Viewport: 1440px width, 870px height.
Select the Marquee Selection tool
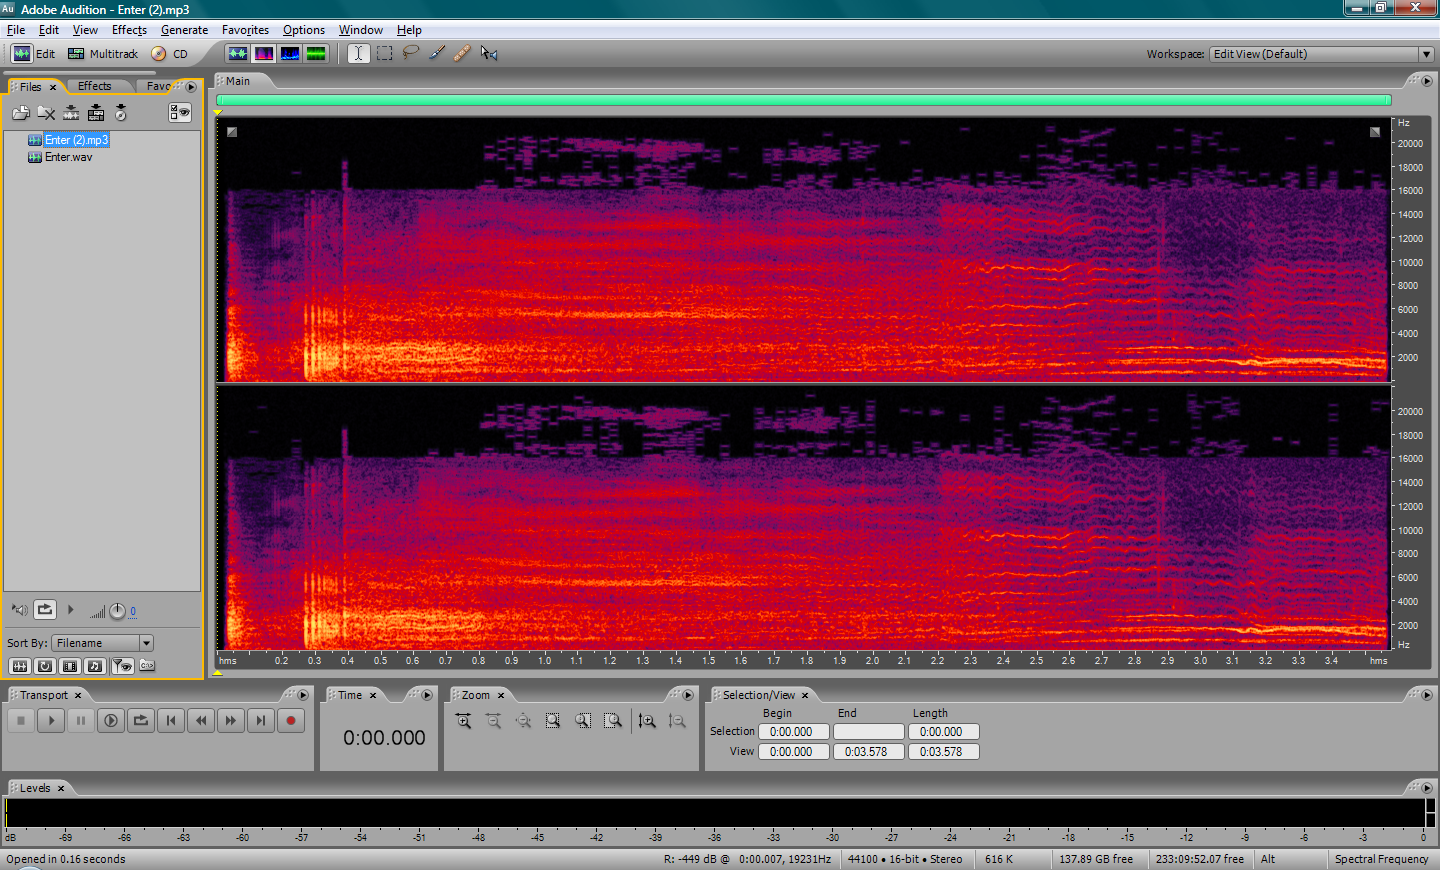coord(384,54)
